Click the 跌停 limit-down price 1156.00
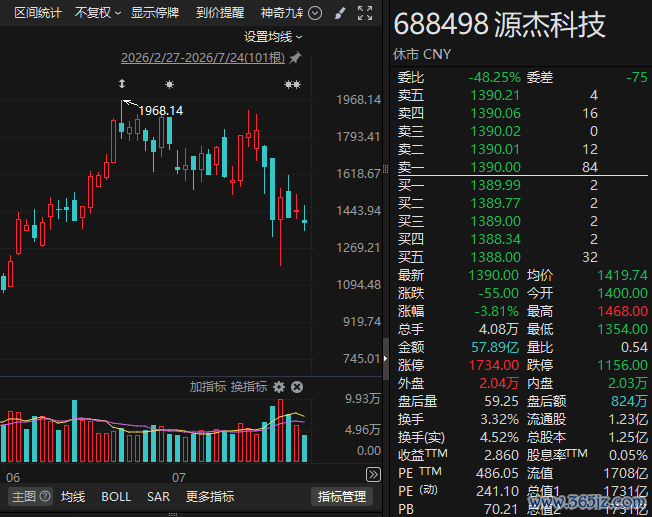Viewport: 652px width, 517px height. (622, 365)
